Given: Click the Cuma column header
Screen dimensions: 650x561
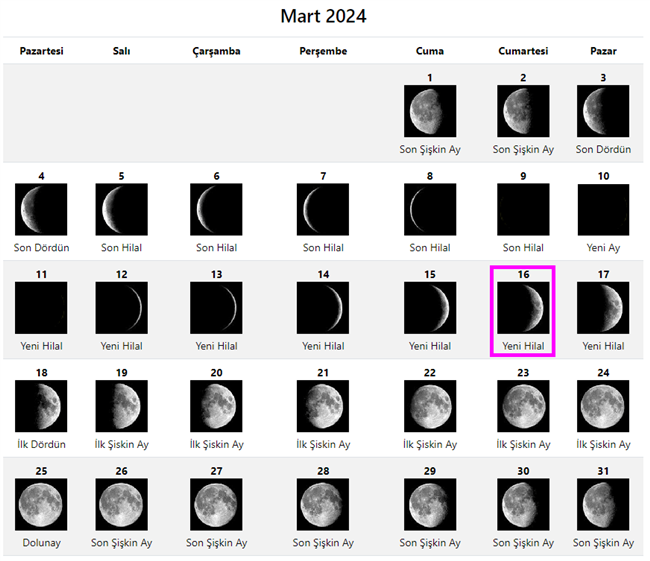Looking at the screenshot, I should tap(430, 51).
